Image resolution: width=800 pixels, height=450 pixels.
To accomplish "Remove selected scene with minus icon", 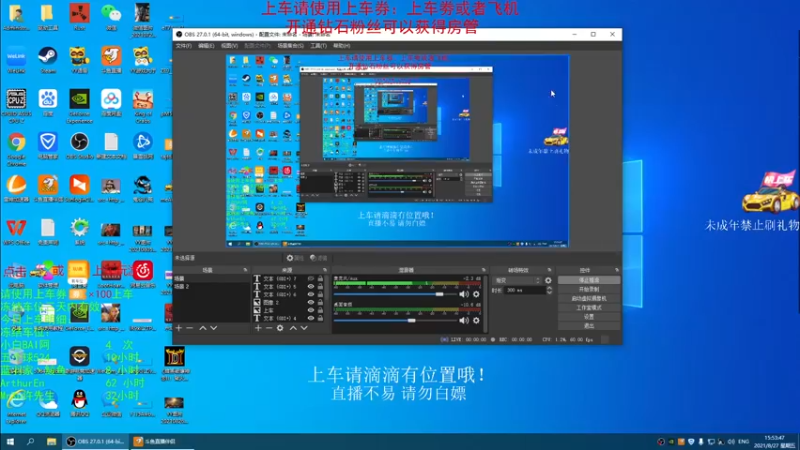I will point(190,328).
